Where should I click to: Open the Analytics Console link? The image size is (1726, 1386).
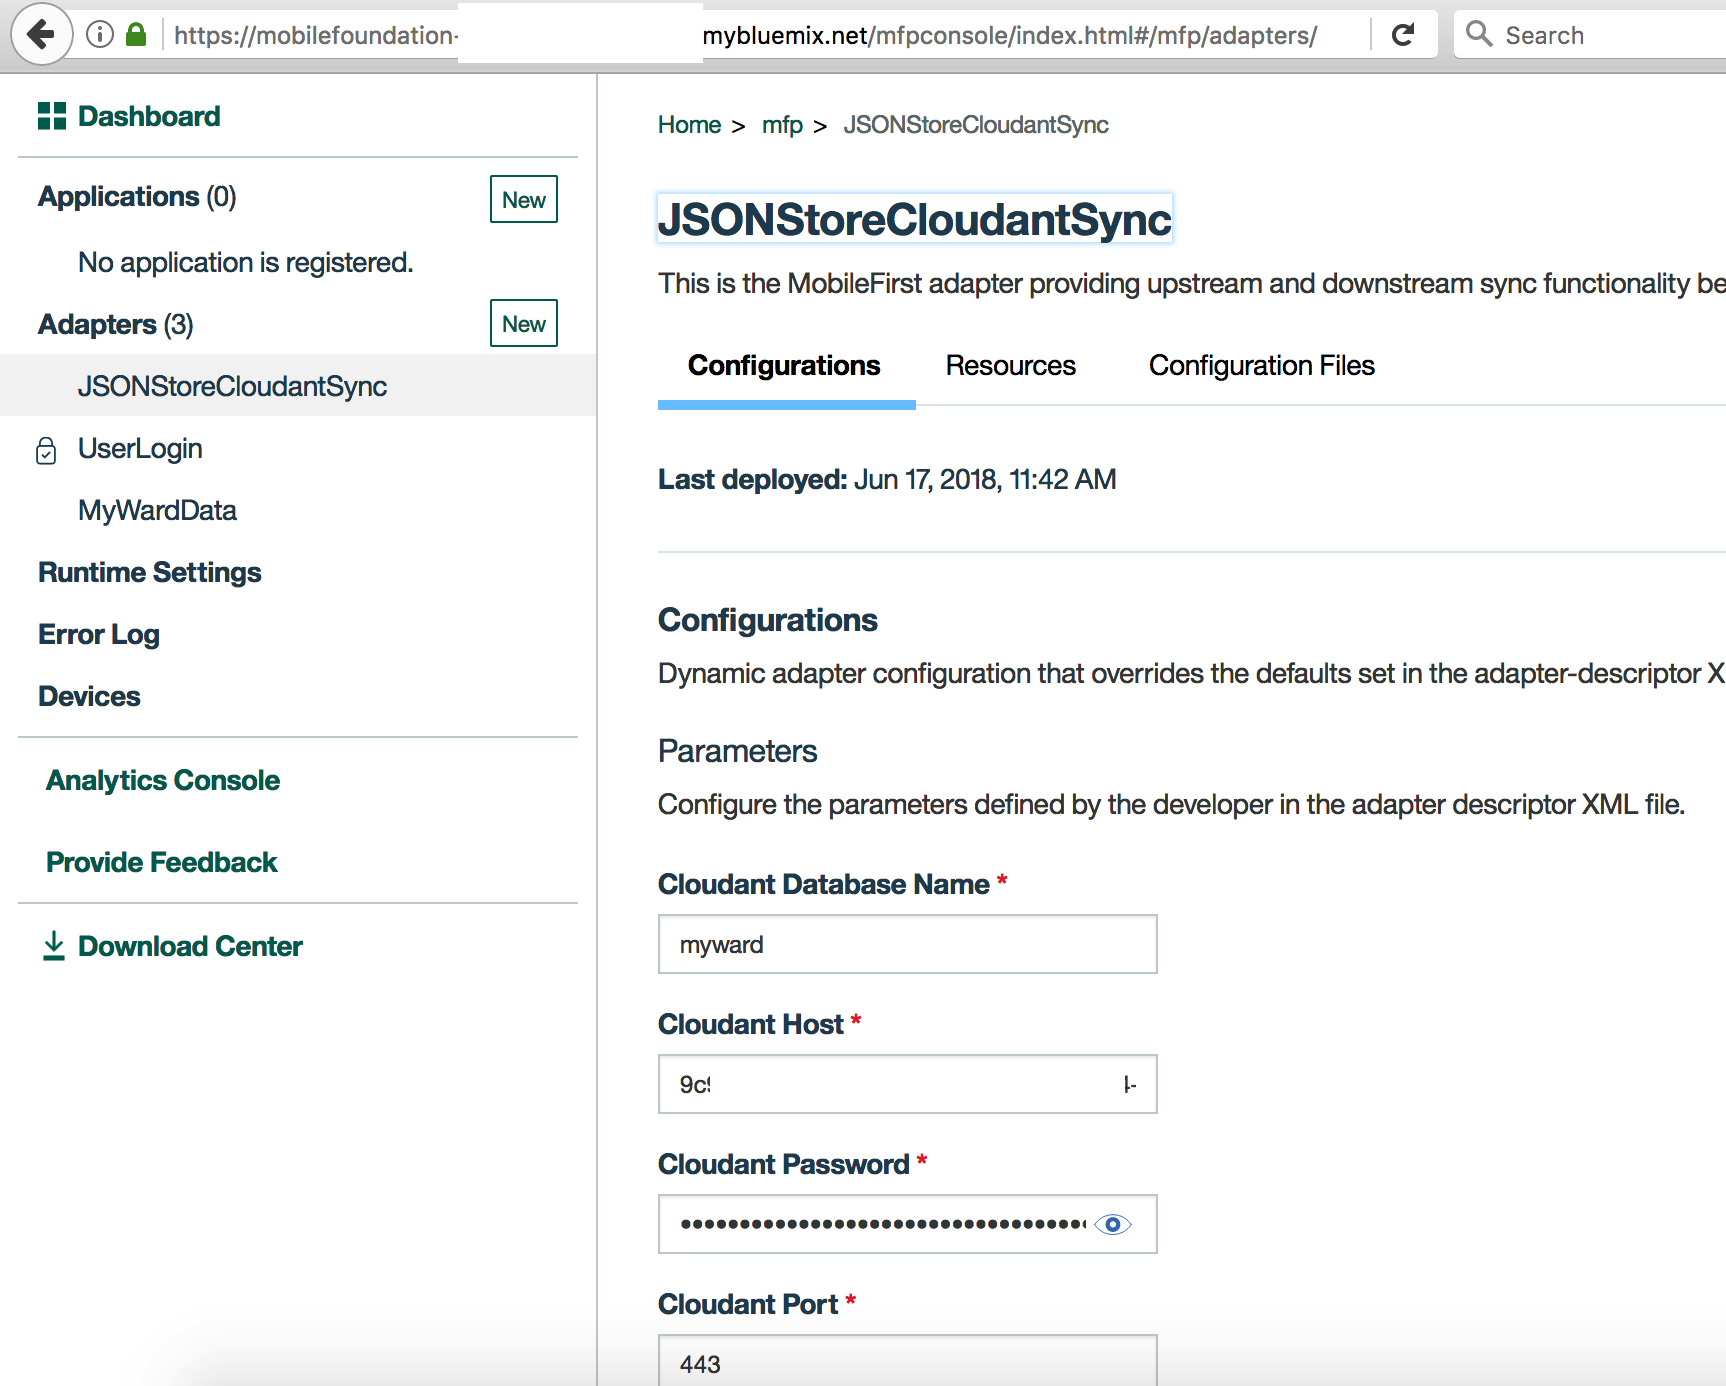163,780
